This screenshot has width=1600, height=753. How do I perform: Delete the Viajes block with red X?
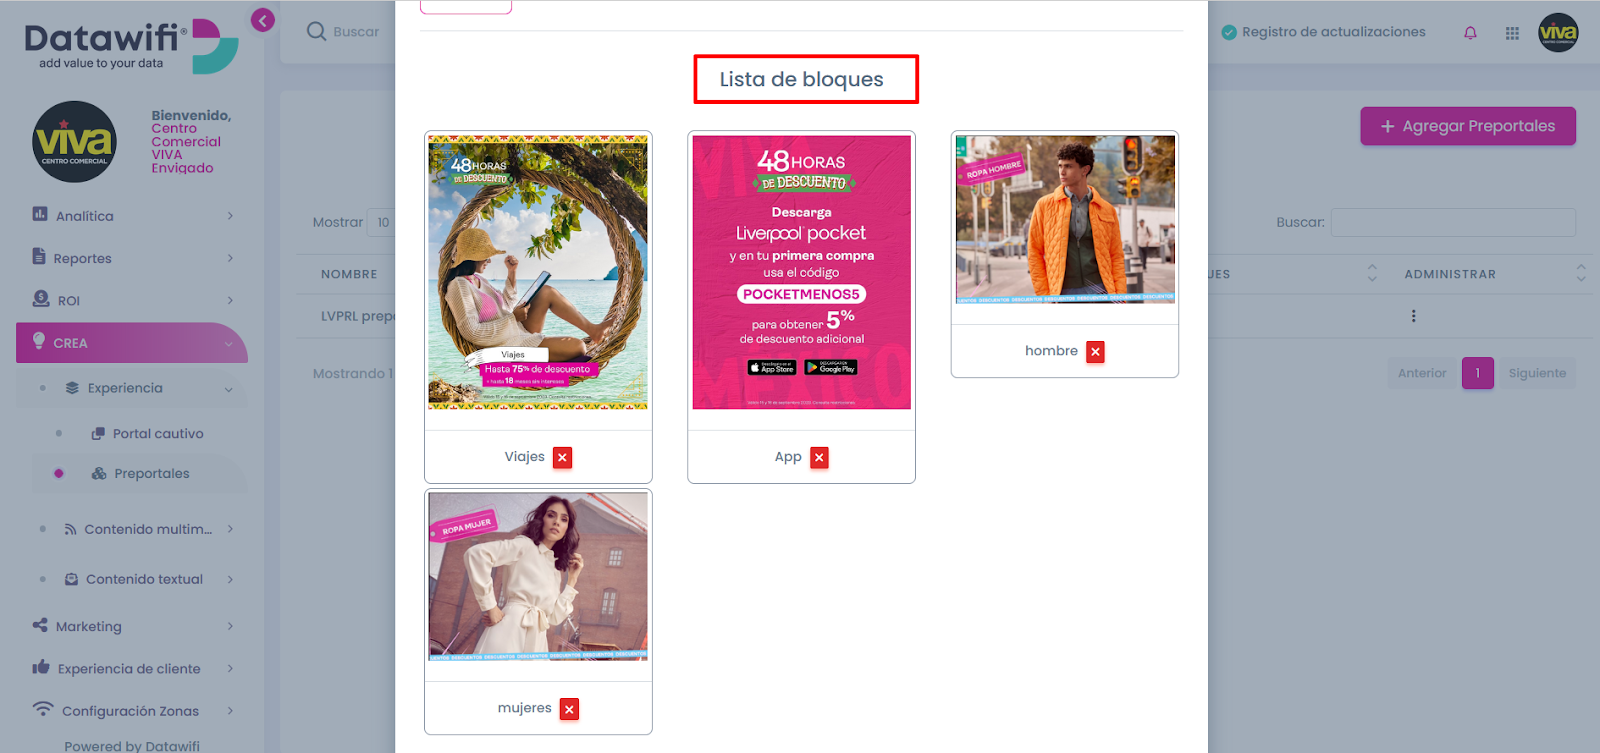tap(563, 457)
